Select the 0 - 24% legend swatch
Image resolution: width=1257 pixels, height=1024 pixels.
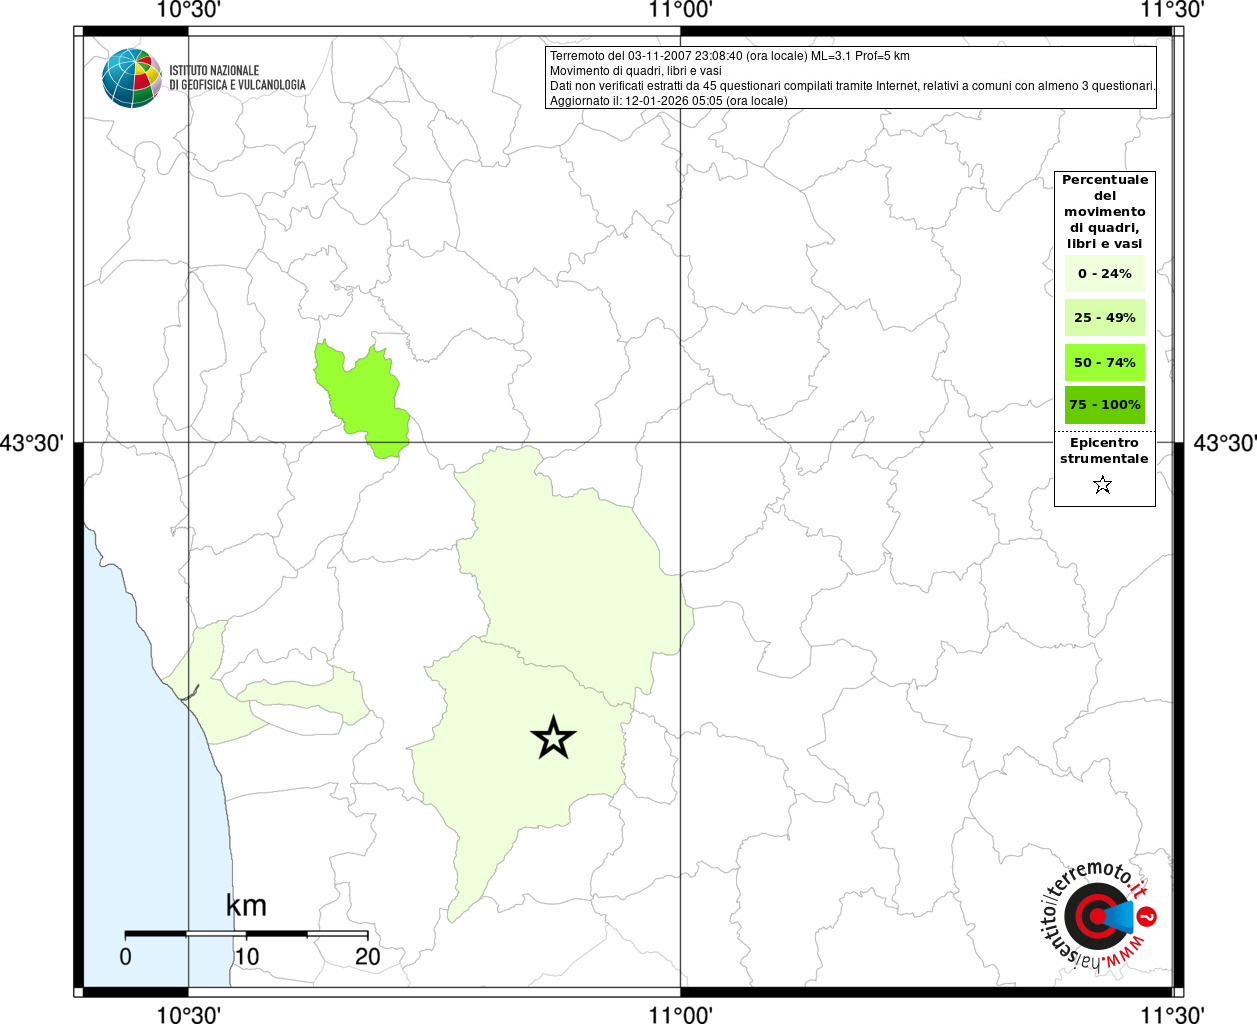(1104, 274)
